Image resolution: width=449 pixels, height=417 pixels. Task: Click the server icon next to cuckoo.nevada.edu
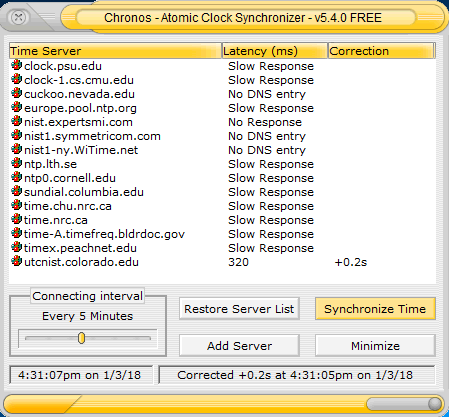tap(16, 93)
